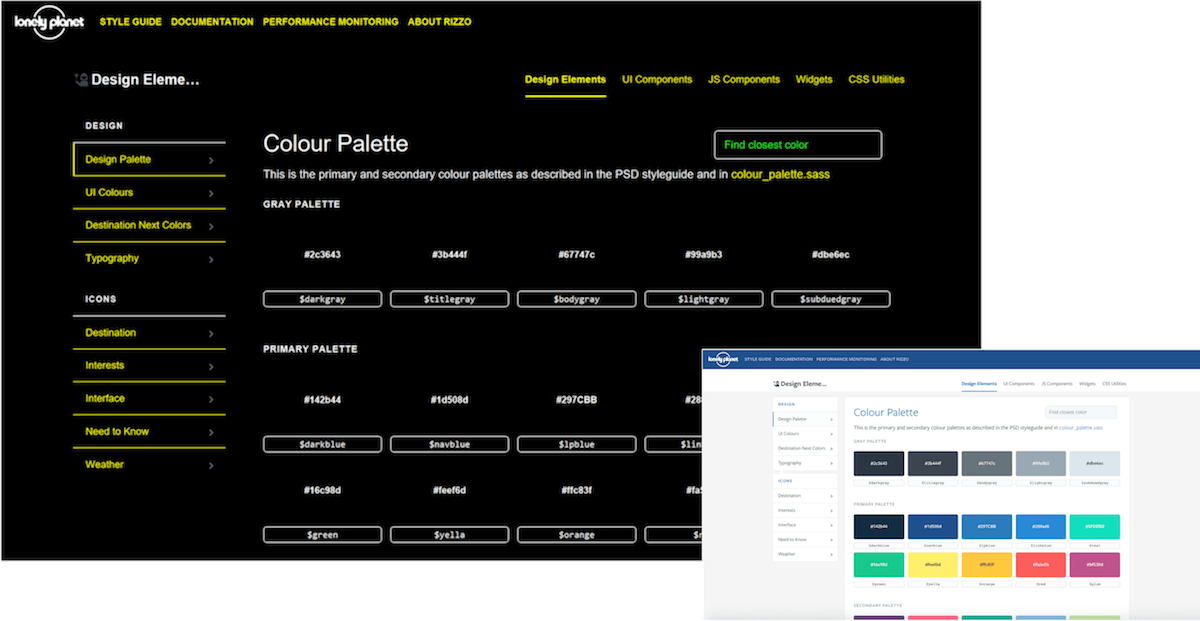
Task: Open DOCUMENTATION in the small window's blue header
Action: click(x=794, y=359)
